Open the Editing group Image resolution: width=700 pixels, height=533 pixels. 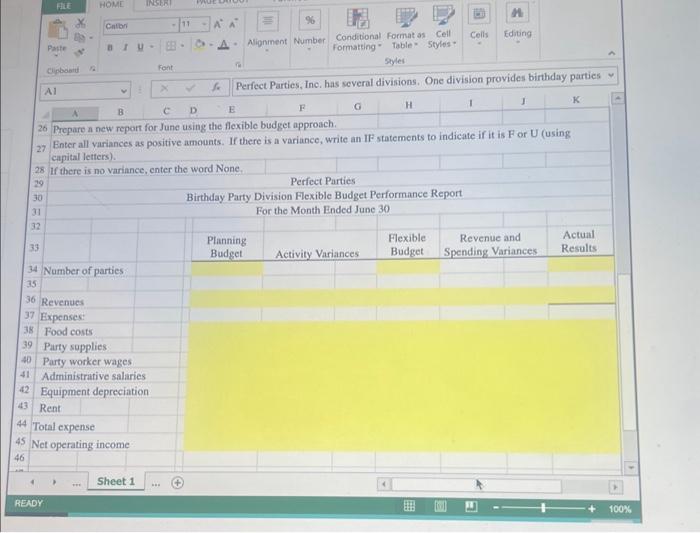click(517, 24)
